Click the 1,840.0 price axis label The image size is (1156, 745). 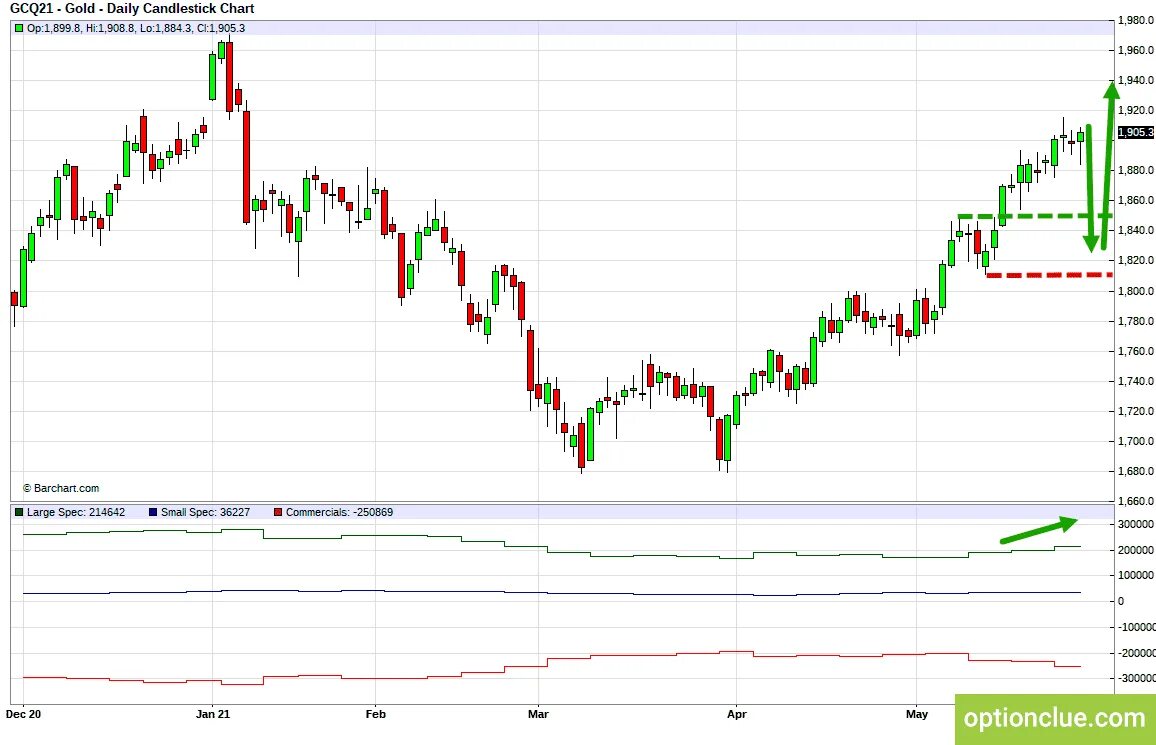coord(1135,231)
